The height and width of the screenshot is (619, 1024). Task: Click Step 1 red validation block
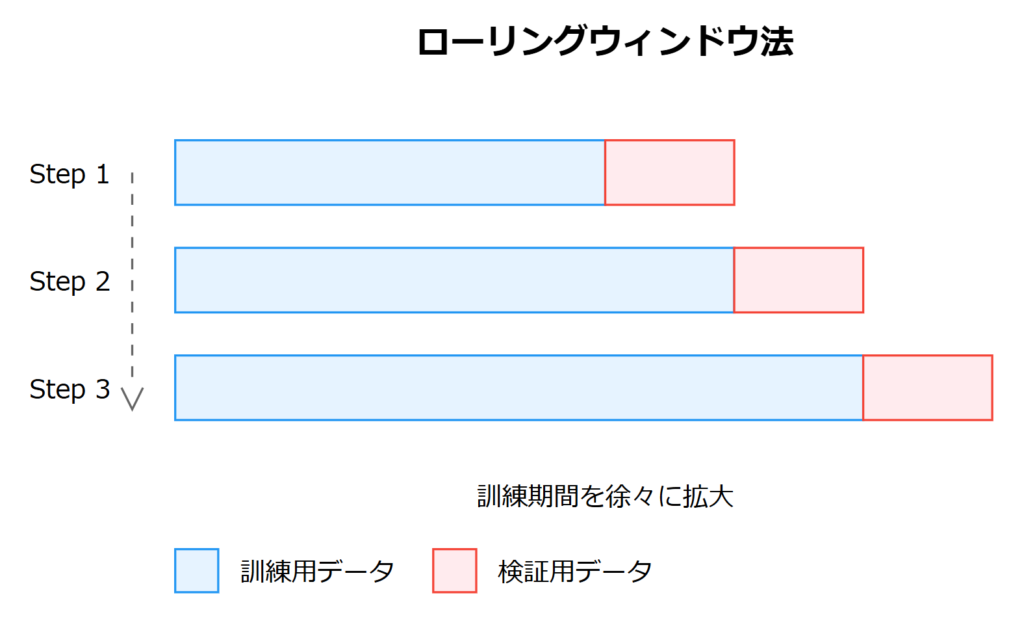click(670, 173)
